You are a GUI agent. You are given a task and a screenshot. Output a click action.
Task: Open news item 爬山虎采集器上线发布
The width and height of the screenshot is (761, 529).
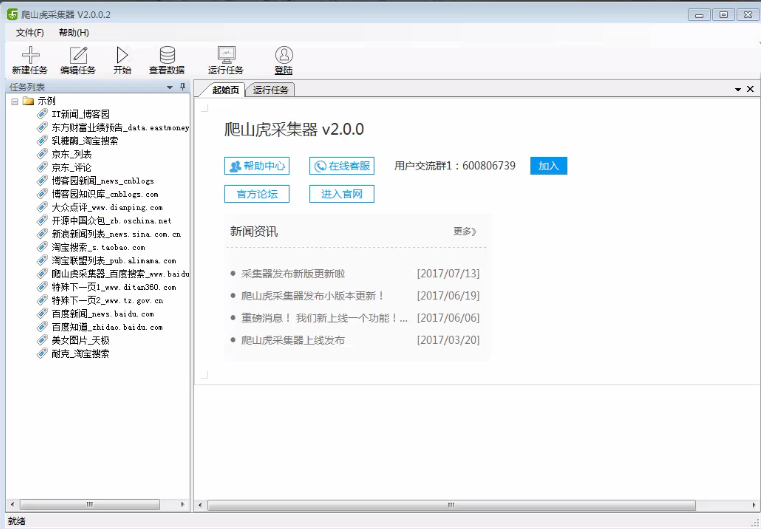[293, 340]
